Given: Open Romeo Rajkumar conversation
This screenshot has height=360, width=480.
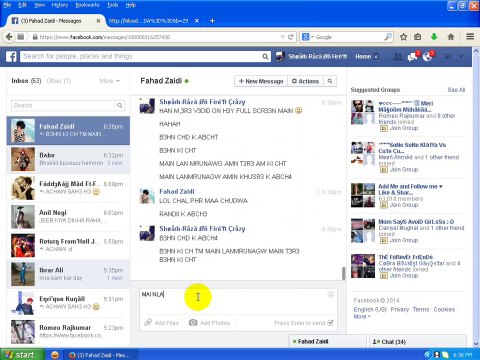Looking at the screenshot, I should click(68, 331).
